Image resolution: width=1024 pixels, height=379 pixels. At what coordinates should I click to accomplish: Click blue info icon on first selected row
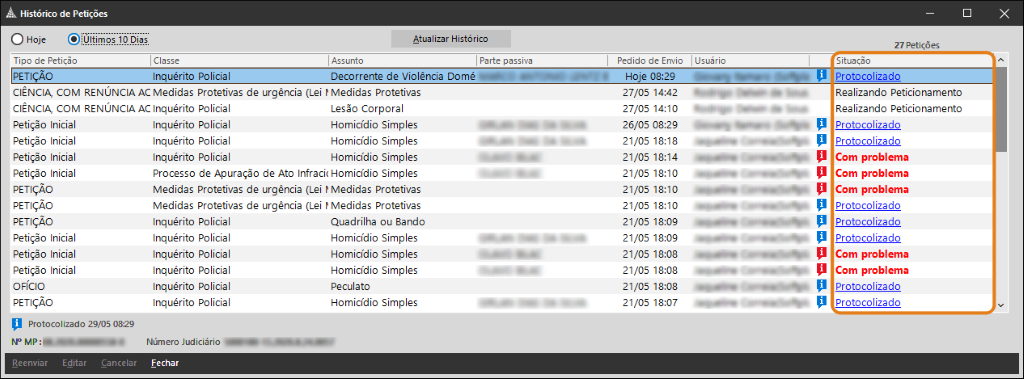click(x=822, y=75)
